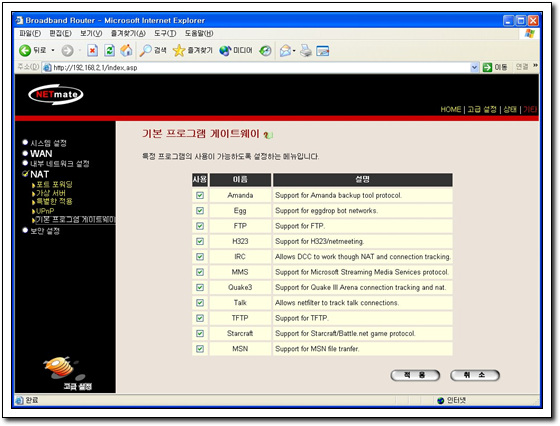
Task: Open the Back button history dropdown arrow
Action: coord(53,50)
